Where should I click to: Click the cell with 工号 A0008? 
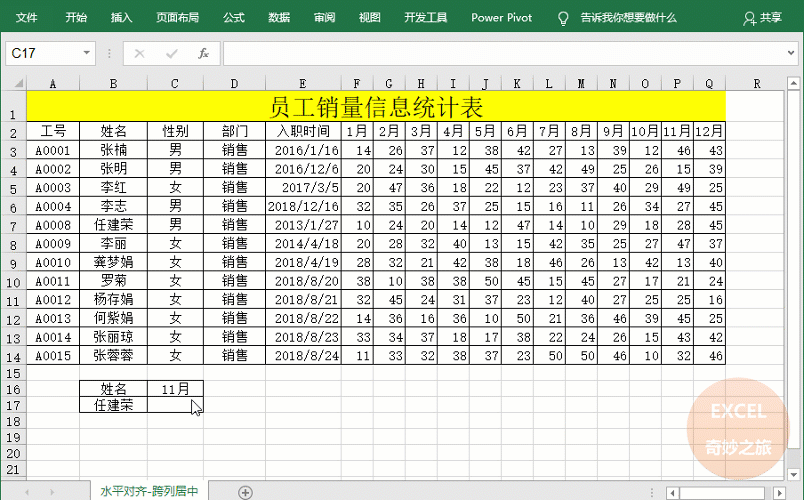(53, 225)
